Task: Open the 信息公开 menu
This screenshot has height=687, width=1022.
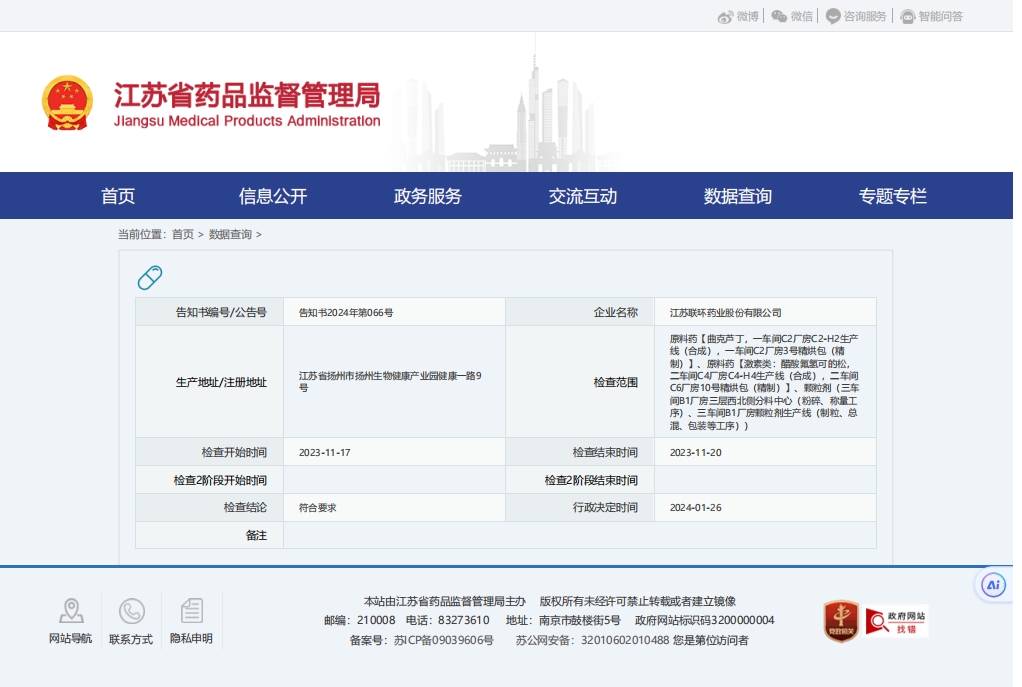Action: point(272,195)
